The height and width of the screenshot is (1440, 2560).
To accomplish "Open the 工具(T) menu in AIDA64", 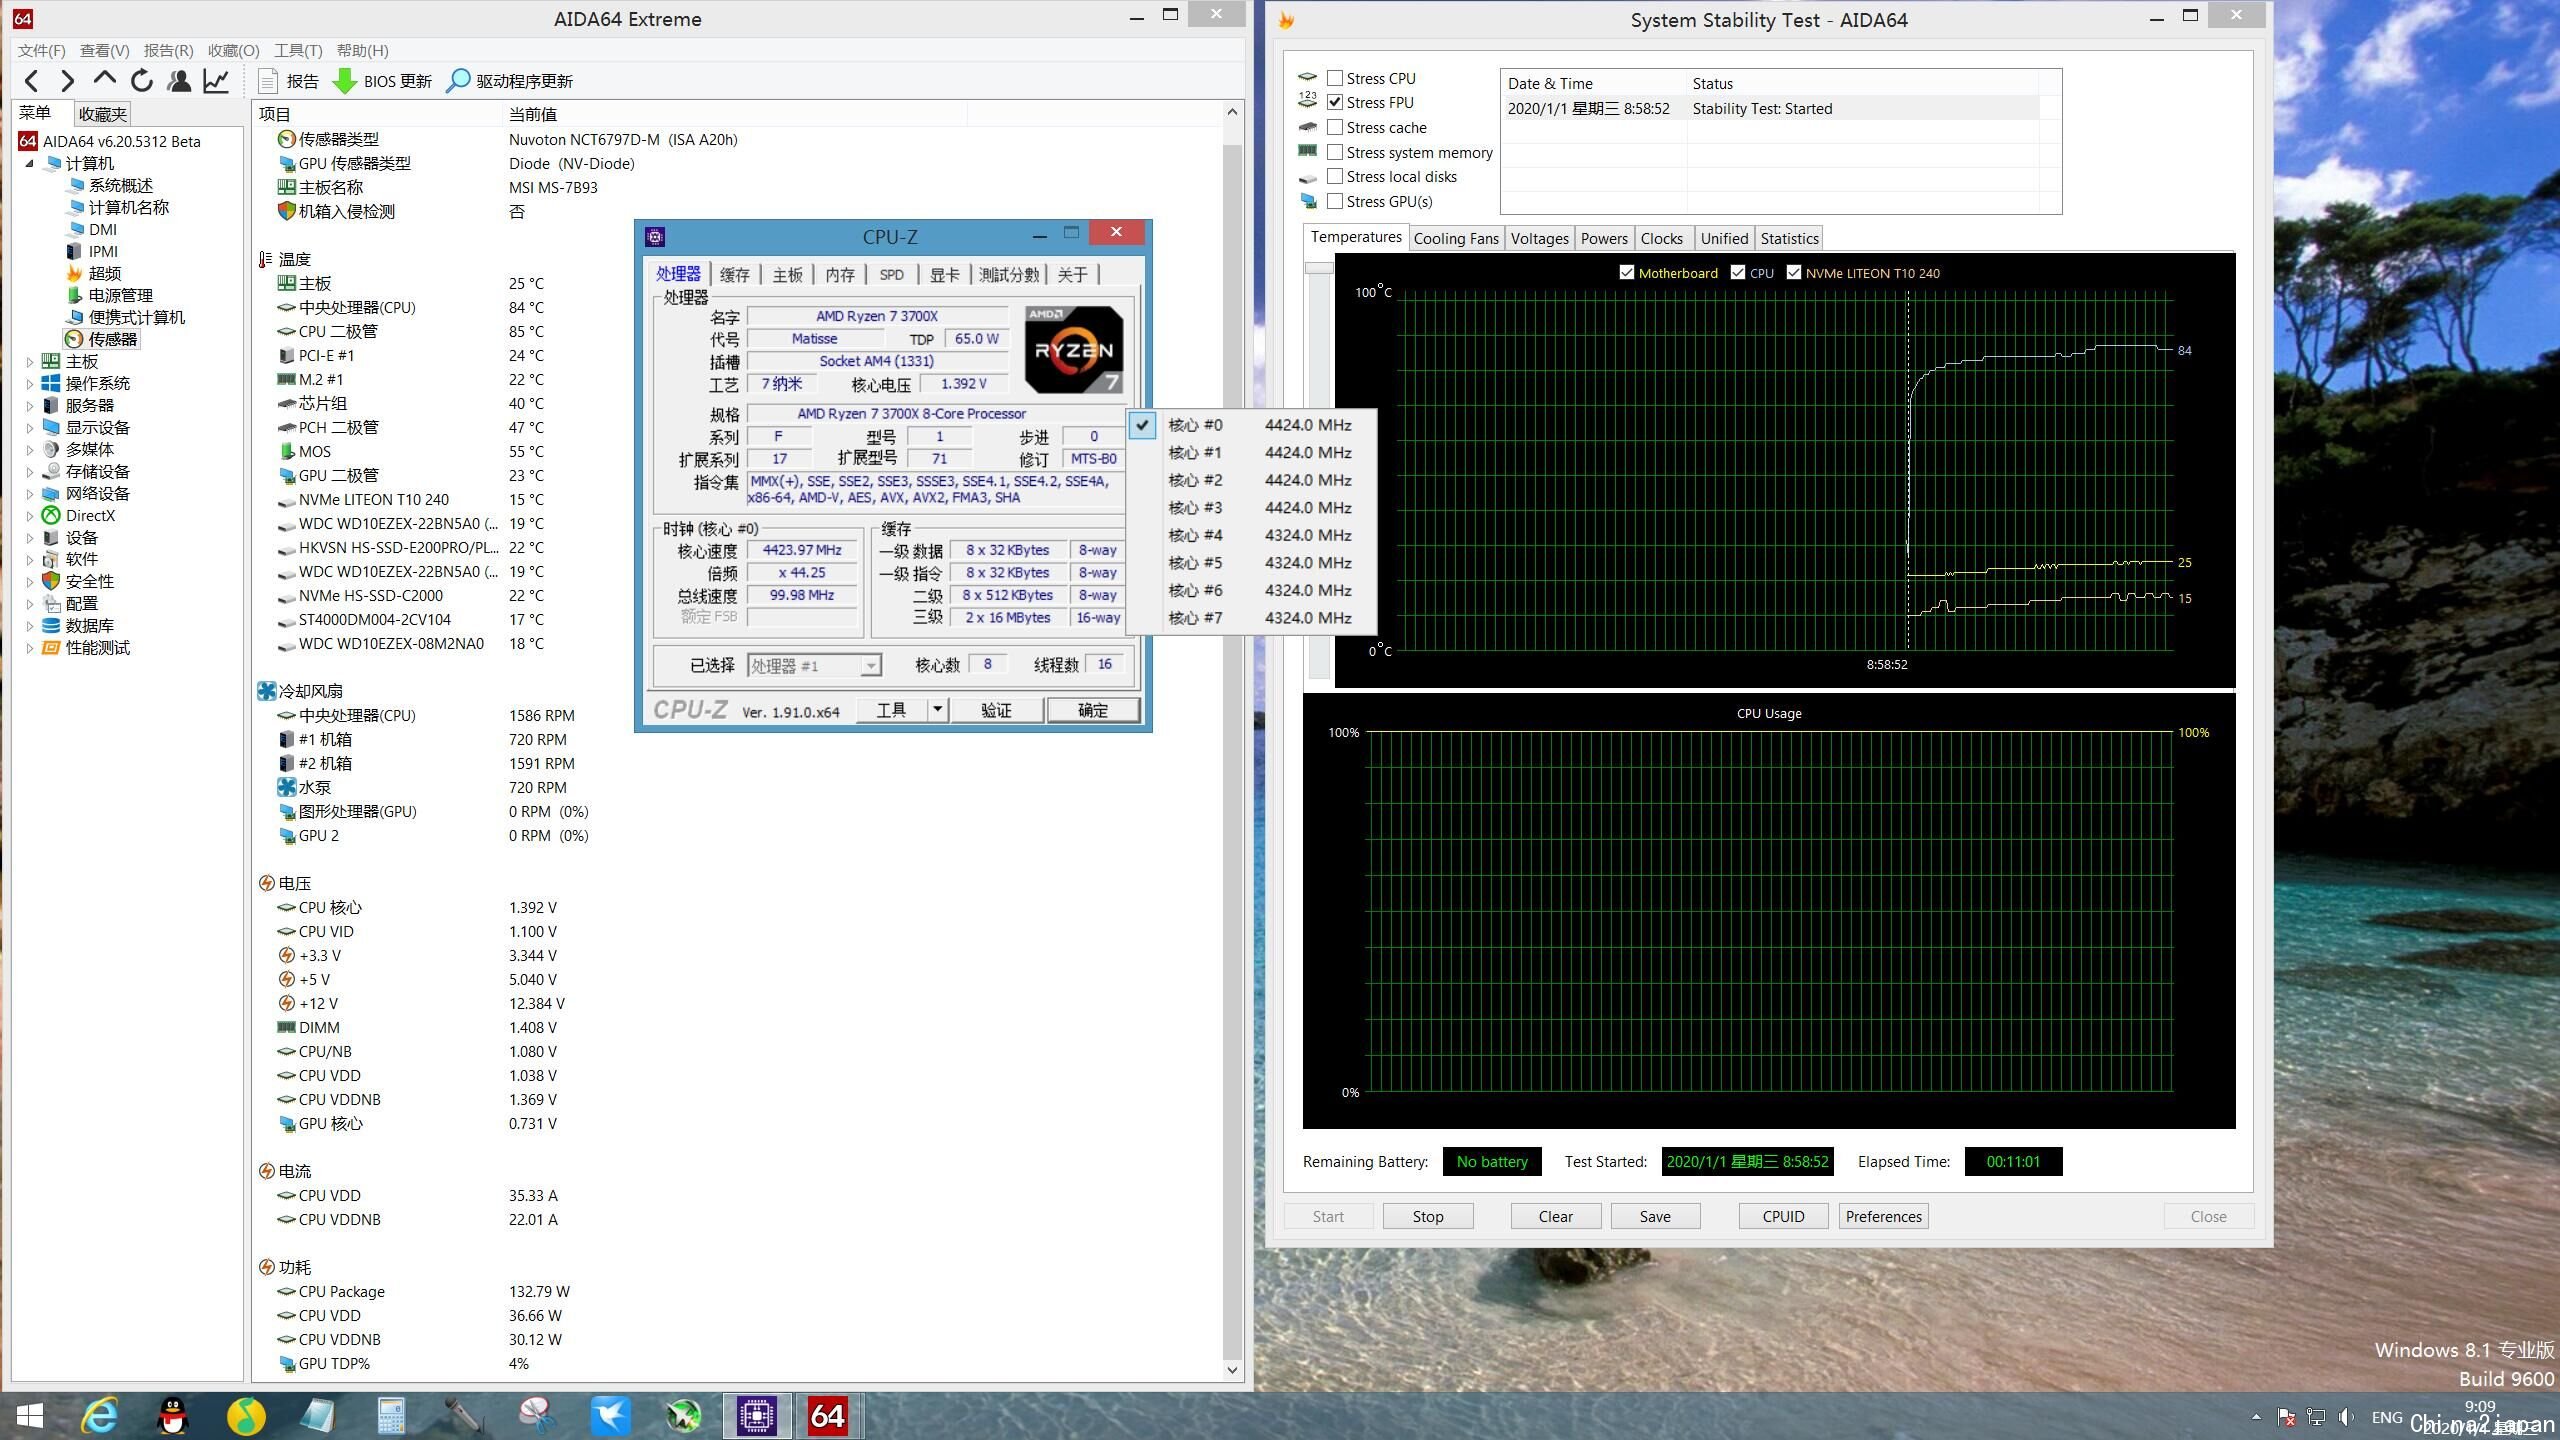I will (x=298, y=50).
